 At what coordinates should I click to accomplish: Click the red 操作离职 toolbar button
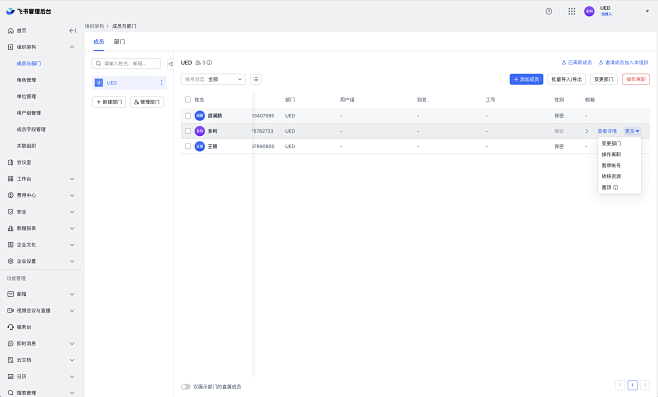[x=636, y=79]
